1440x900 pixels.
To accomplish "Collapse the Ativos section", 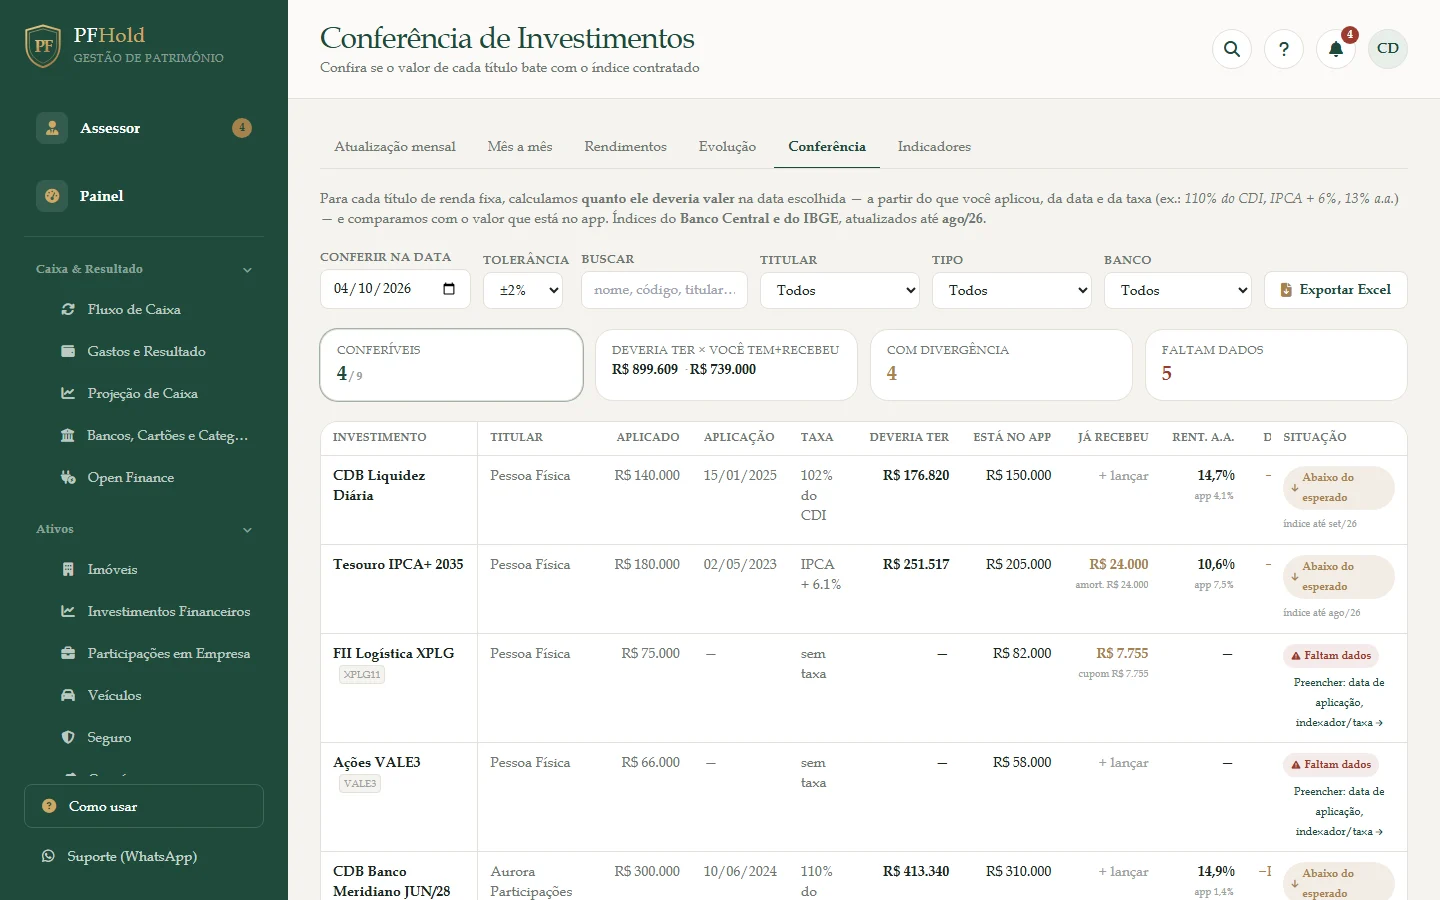I will coord(247,530).
